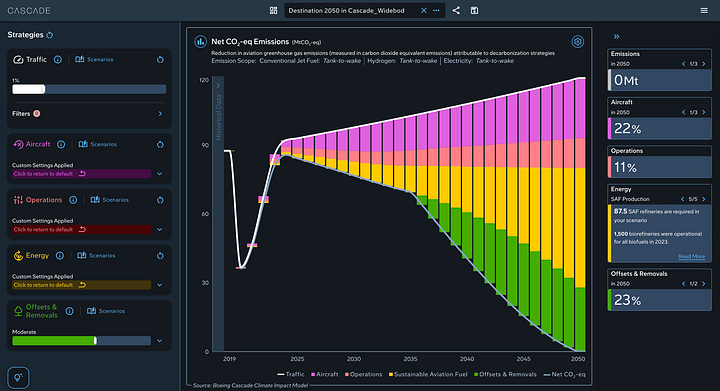Open Operations info tooltip icon
The height and width of the screenshot is (391, 720).
[73, 200]
